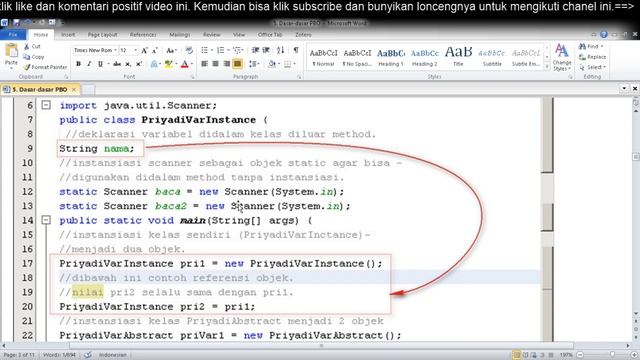Screen dimensions: 640x360
Task: Click the Indonesian language indicator
Action: [x=113, y=355]
